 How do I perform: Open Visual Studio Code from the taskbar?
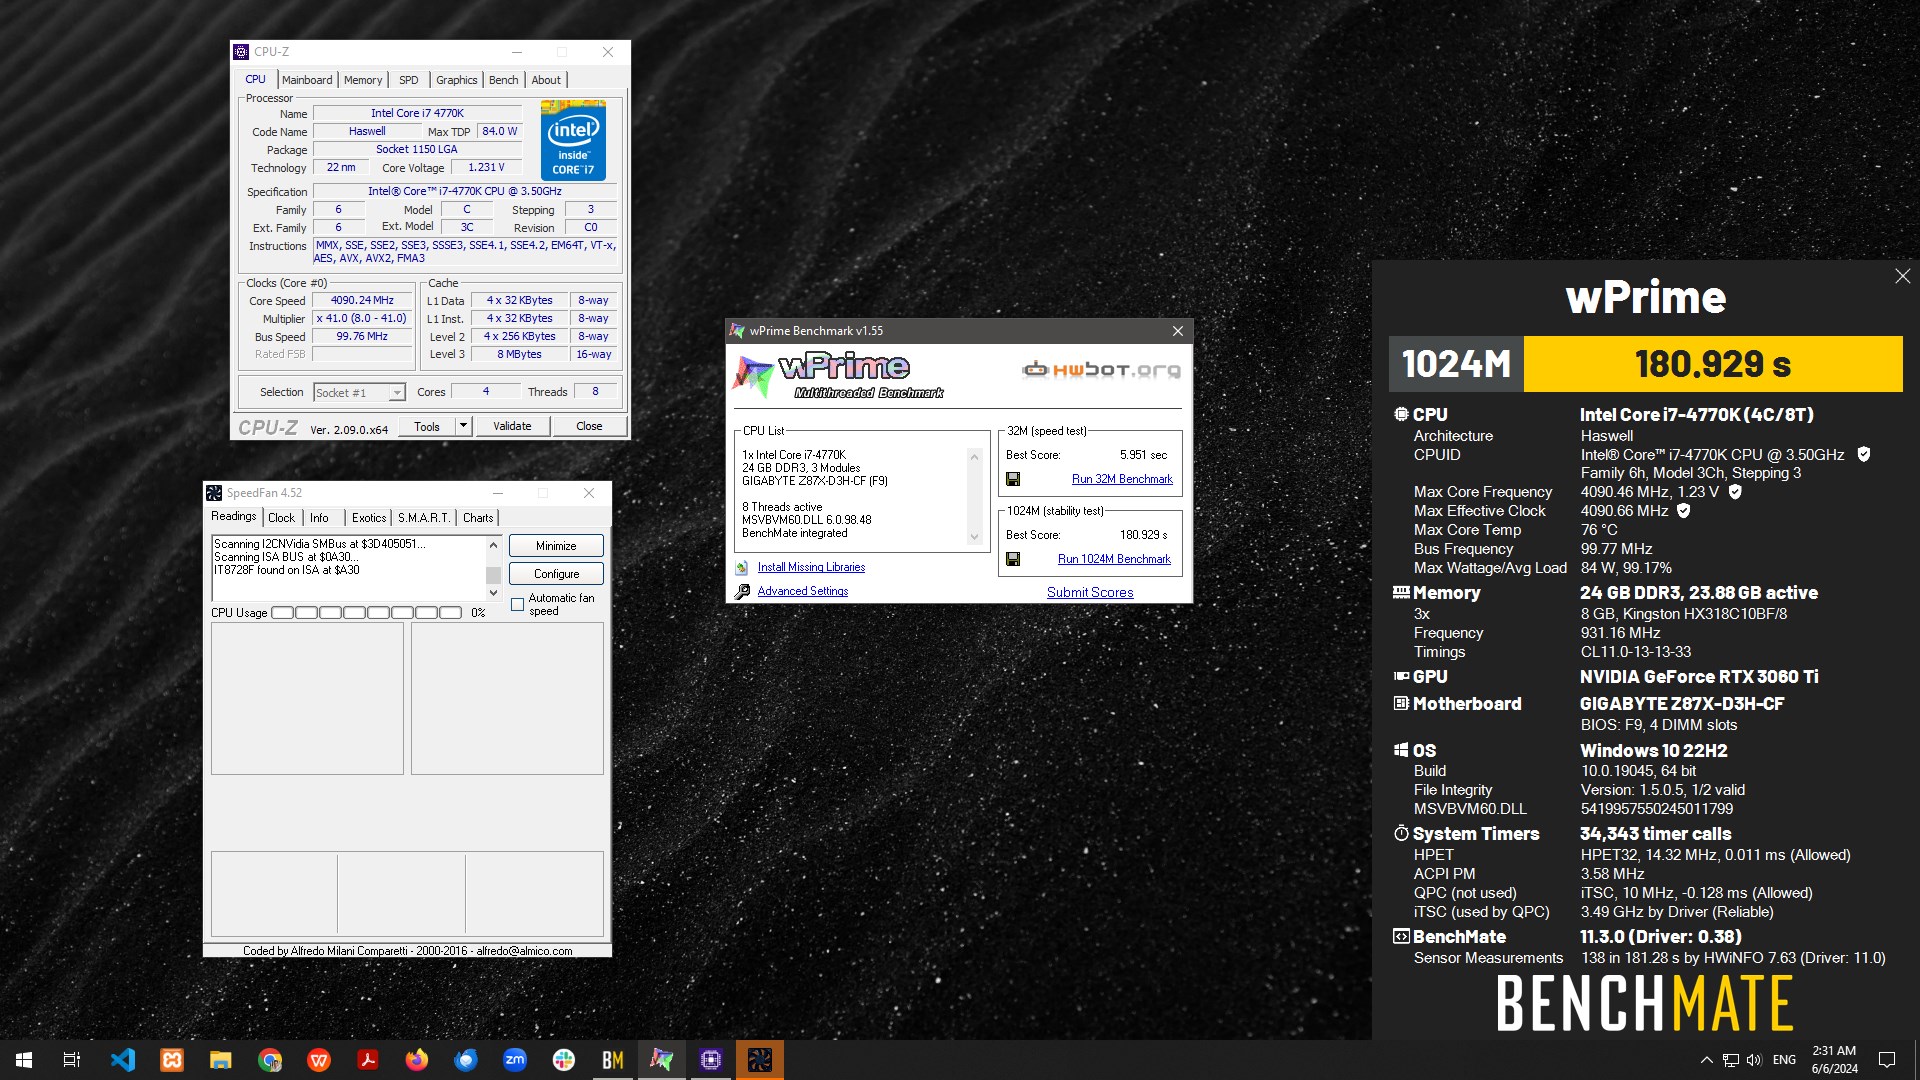[123, 1060]
